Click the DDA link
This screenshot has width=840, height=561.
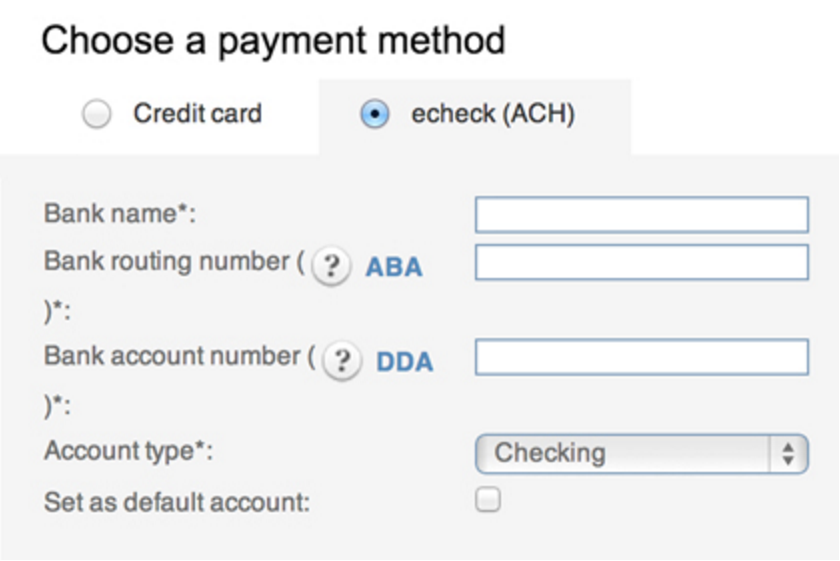405,362
